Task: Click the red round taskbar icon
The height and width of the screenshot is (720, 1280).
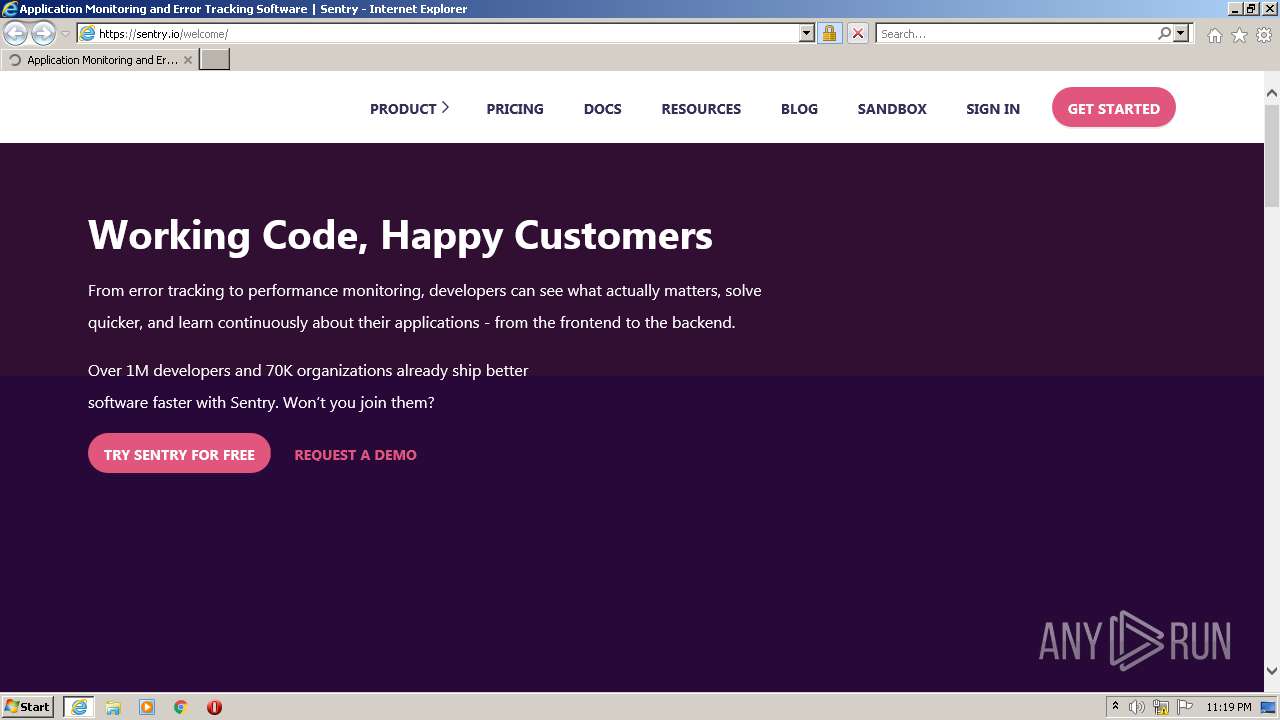Action: (214, 707)
